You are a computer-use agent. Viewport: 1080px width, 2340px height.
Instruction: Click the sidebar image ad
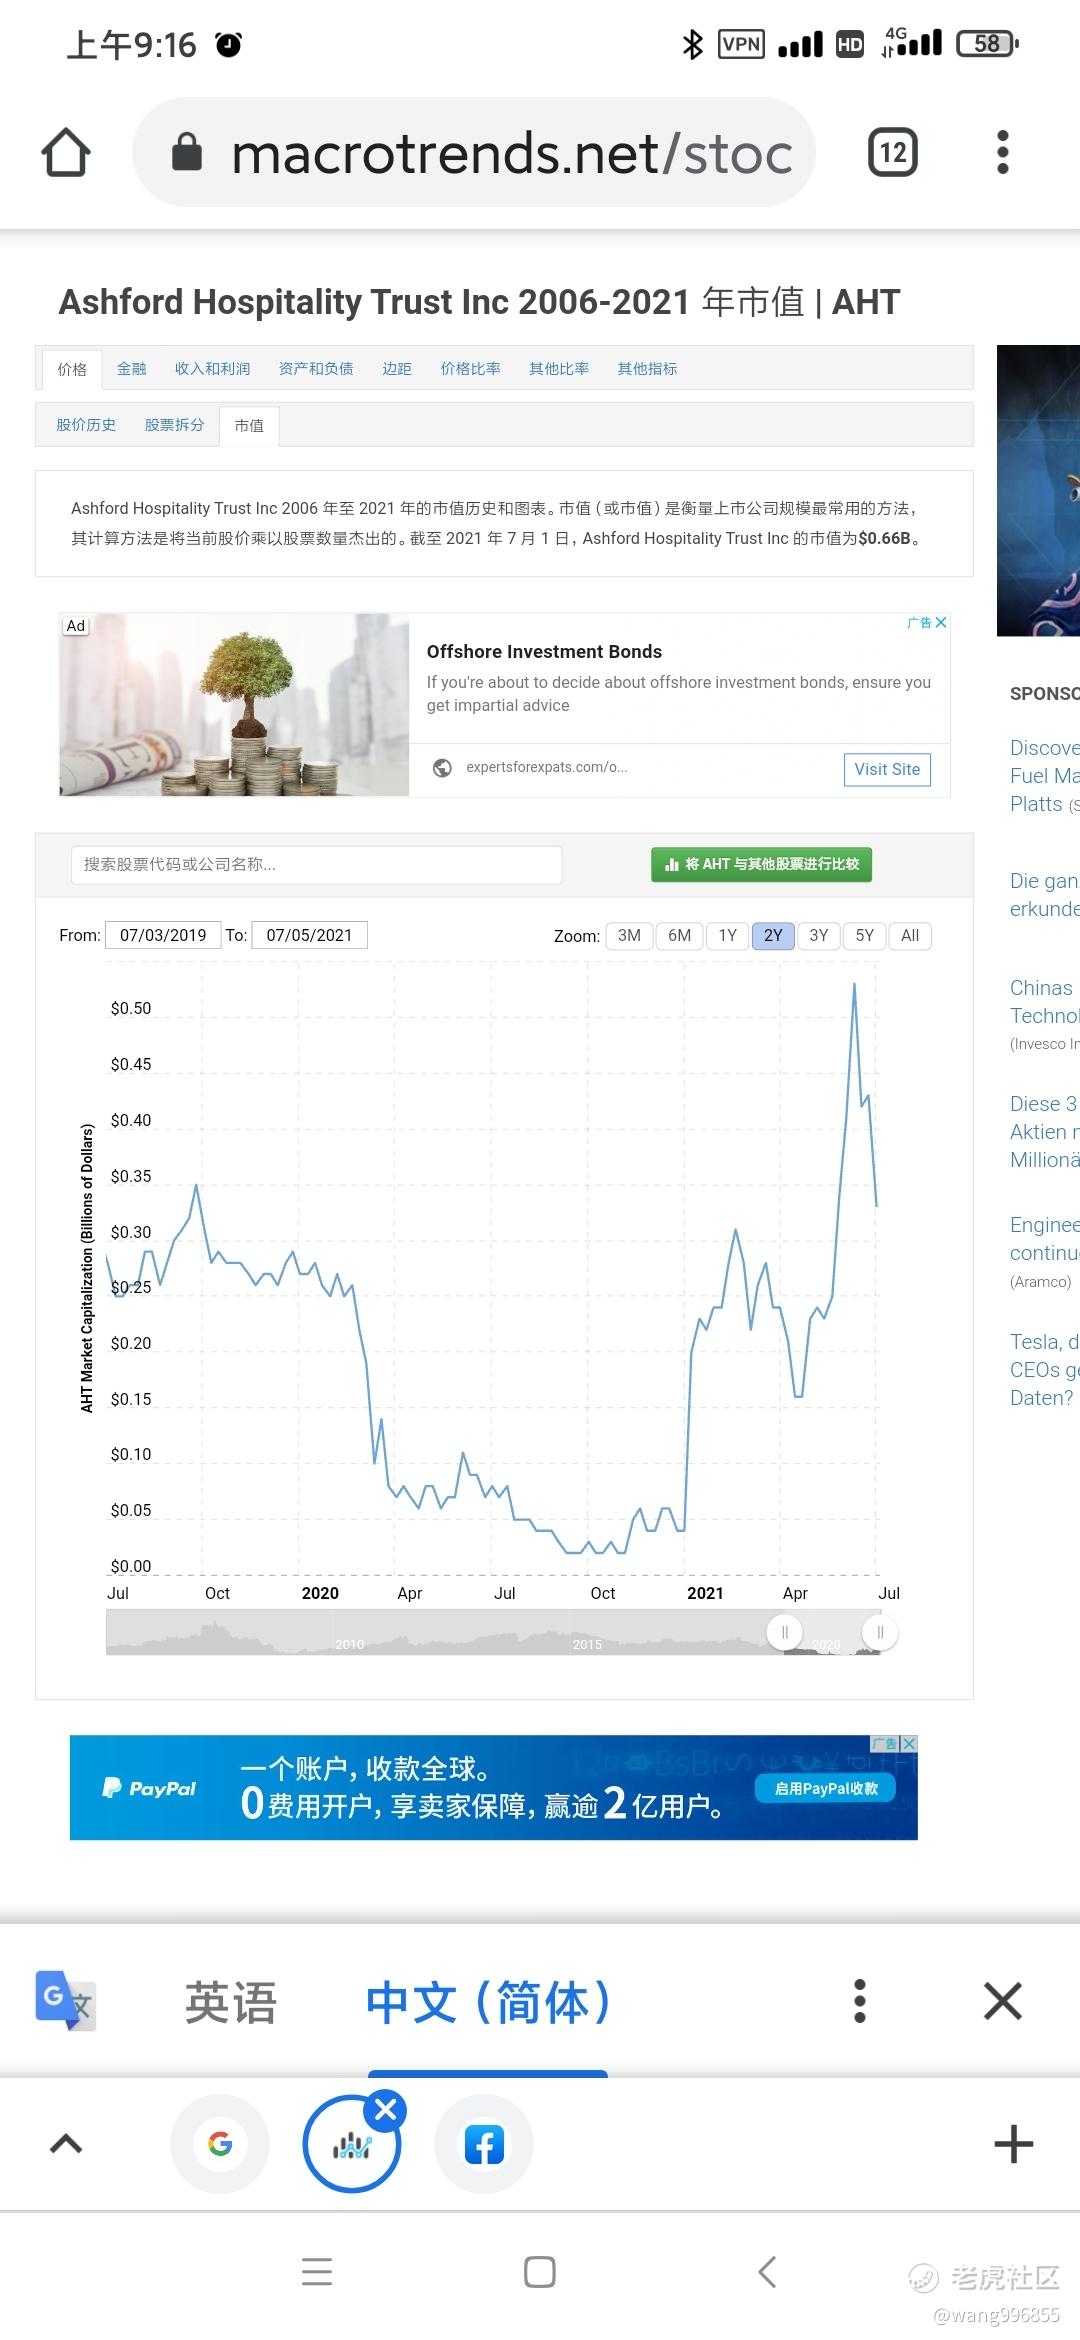(1038, 490)
